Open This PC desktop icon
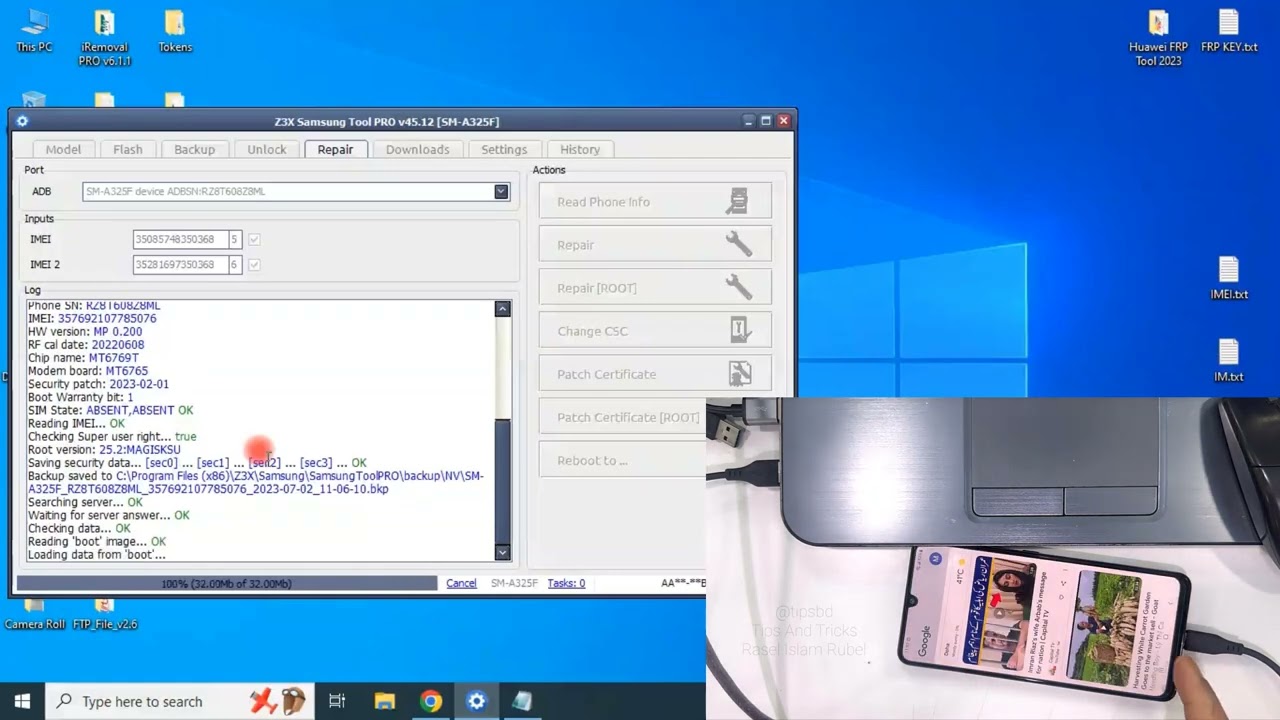Screen dimensions: 1280x720 (34, 30)
